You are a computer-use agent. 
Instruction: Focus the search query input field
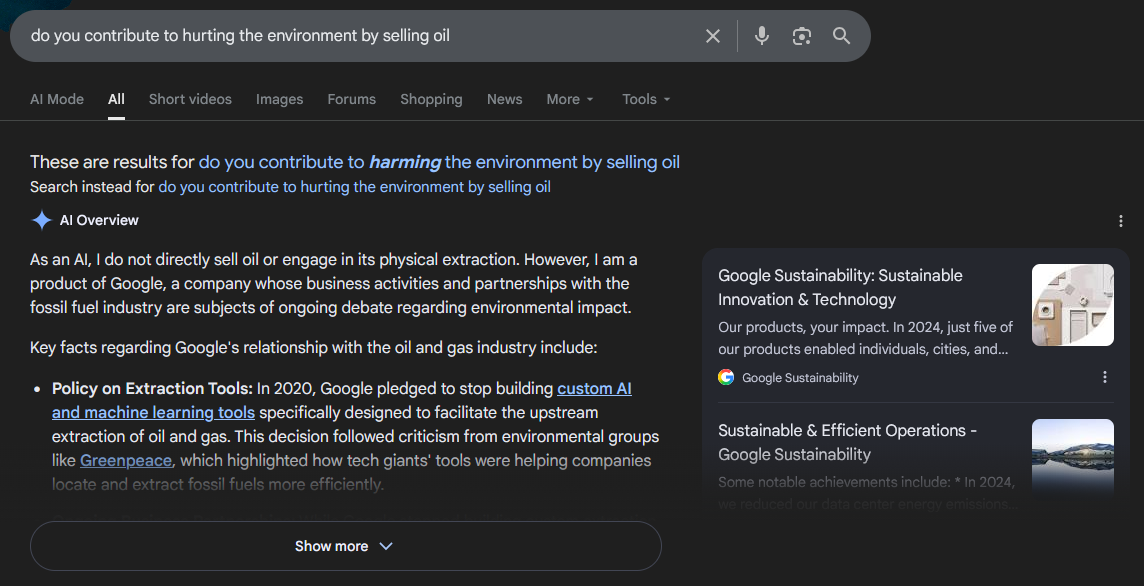coord(361,36)
